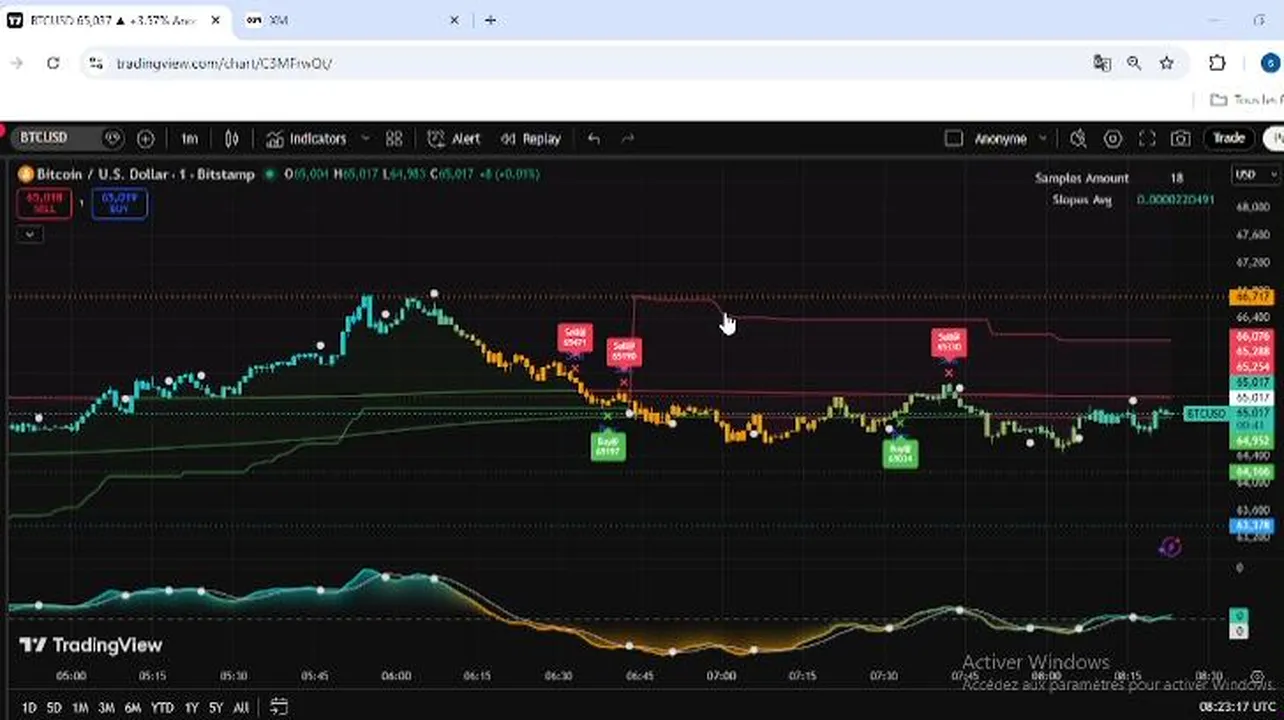Click the Slopes Avg value

click(1176, 200)
